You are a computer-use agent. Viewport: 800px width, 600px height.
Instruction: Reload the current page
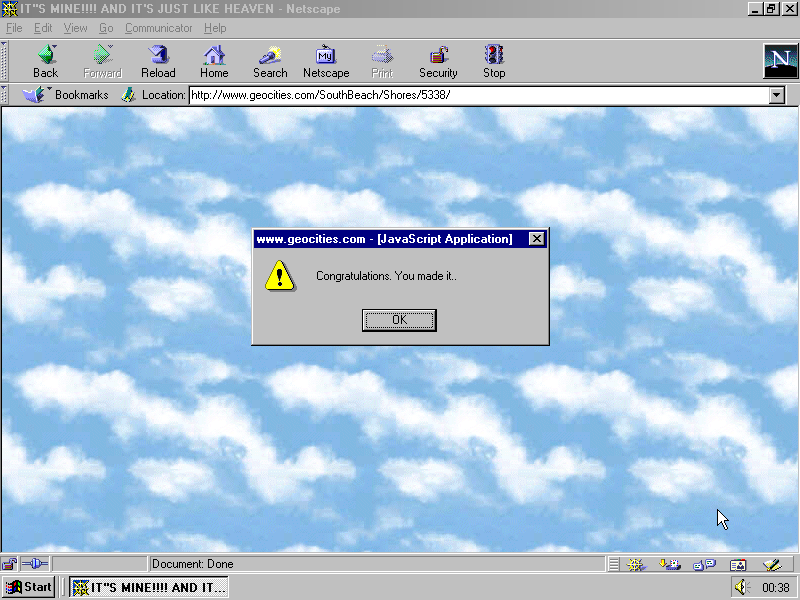158,61
